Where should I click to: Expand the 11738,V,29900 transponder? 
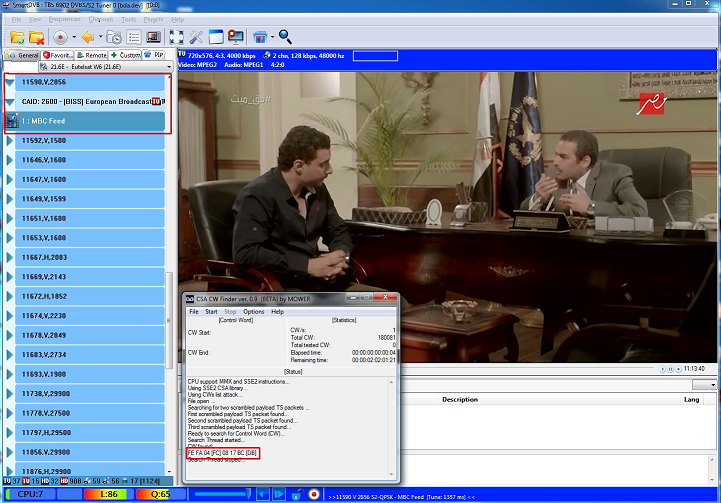10,394
